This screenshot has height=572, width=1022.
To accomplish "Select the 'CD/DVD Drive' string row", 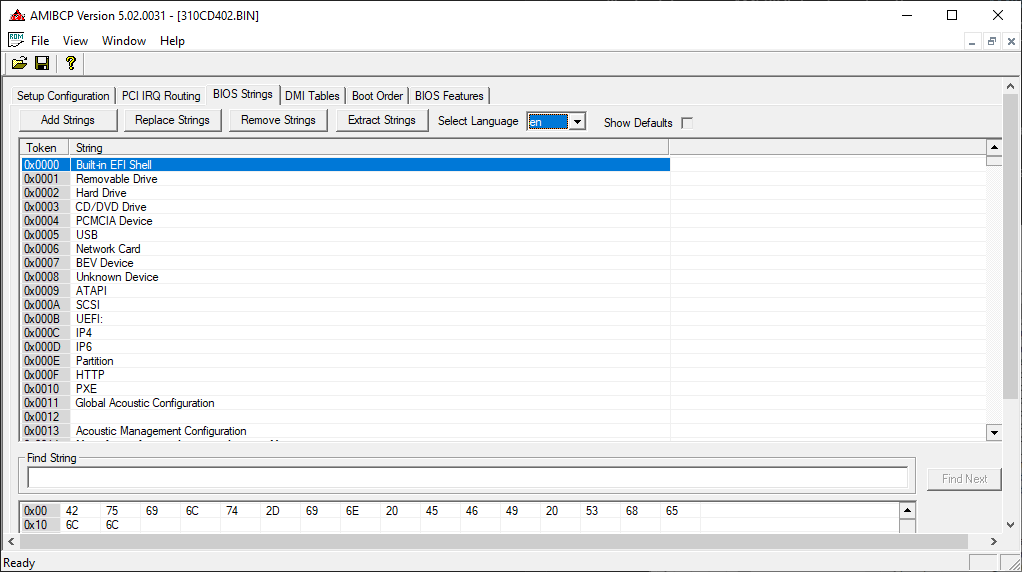I will 345,207.
